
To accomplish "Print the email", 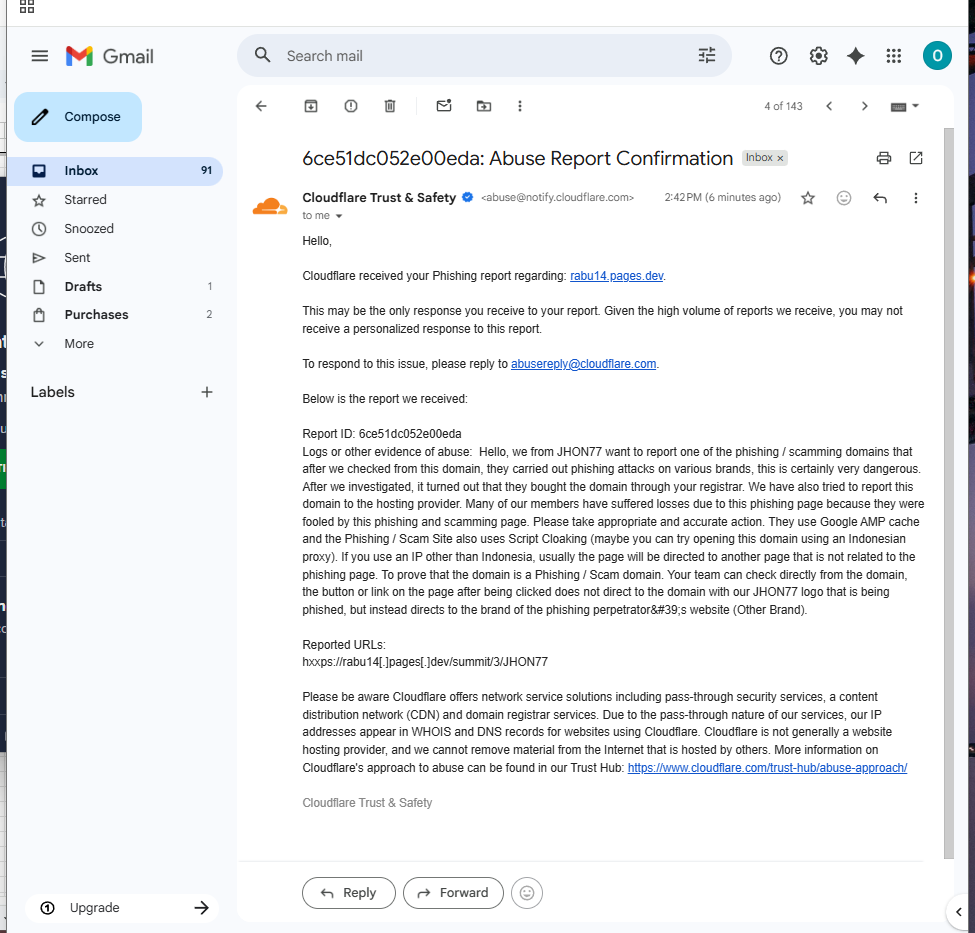I will (x=884, y=158).
